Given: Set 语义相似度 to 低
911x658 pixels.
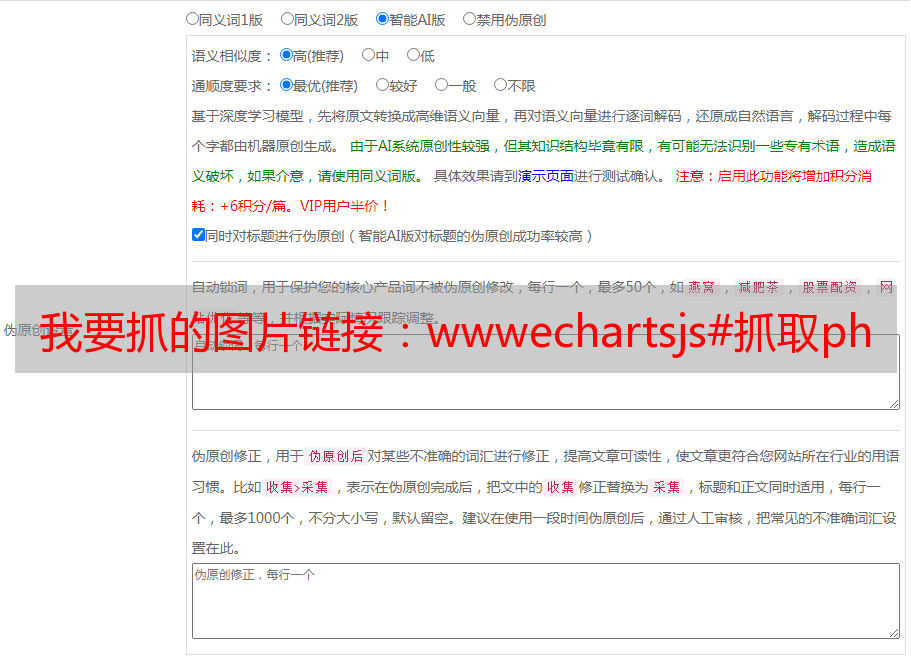Looking at the screenshot, I should pos(413,55).
